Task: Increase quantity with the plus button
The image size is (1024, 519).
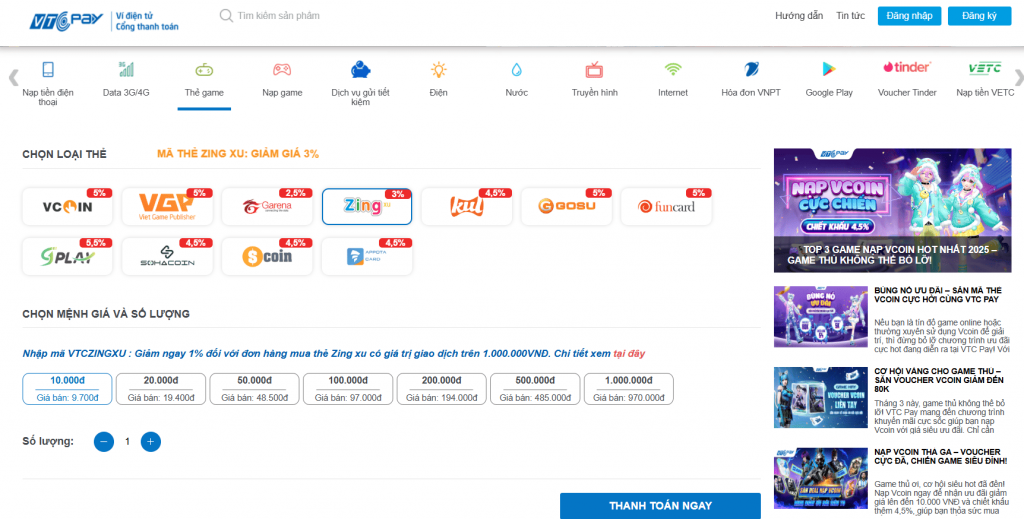Action: tap(150, 442)
